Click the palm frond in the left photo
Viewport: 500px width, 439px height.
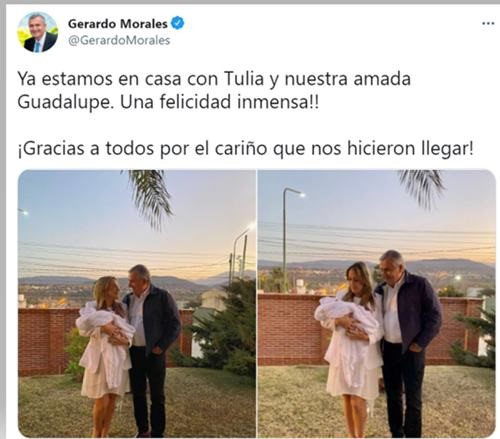tap(150, 195)
